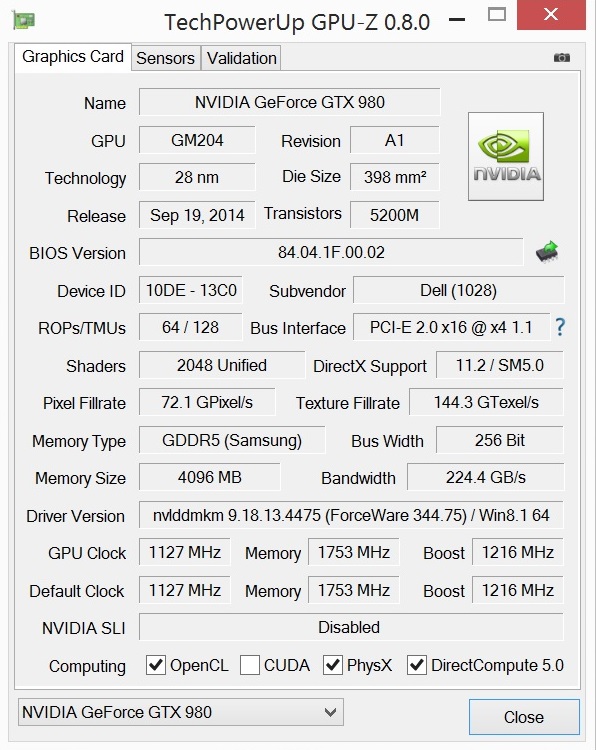Switch to the Sensors tab
Image resolution: width=596 pixels, height=750 pixels.
[166, 58]
